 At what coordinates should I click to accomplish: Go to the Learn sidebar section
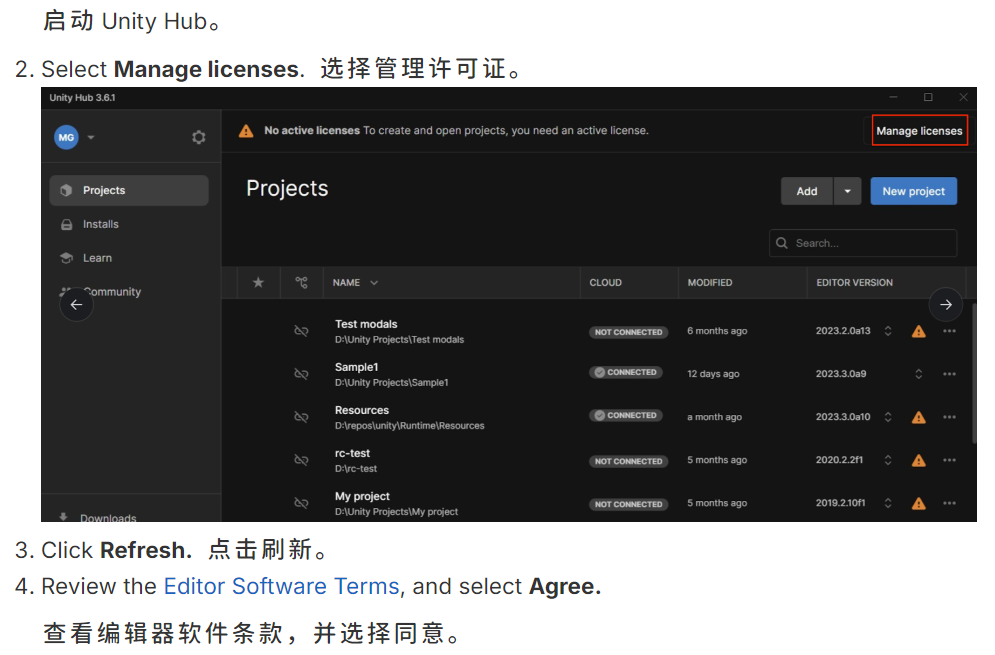tap(97, 258)
